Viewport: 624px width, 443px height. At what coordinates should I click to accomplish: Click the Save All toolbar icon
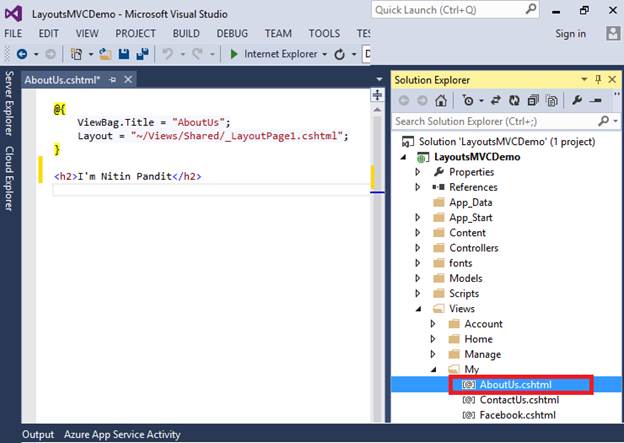[x=143, y=54]
